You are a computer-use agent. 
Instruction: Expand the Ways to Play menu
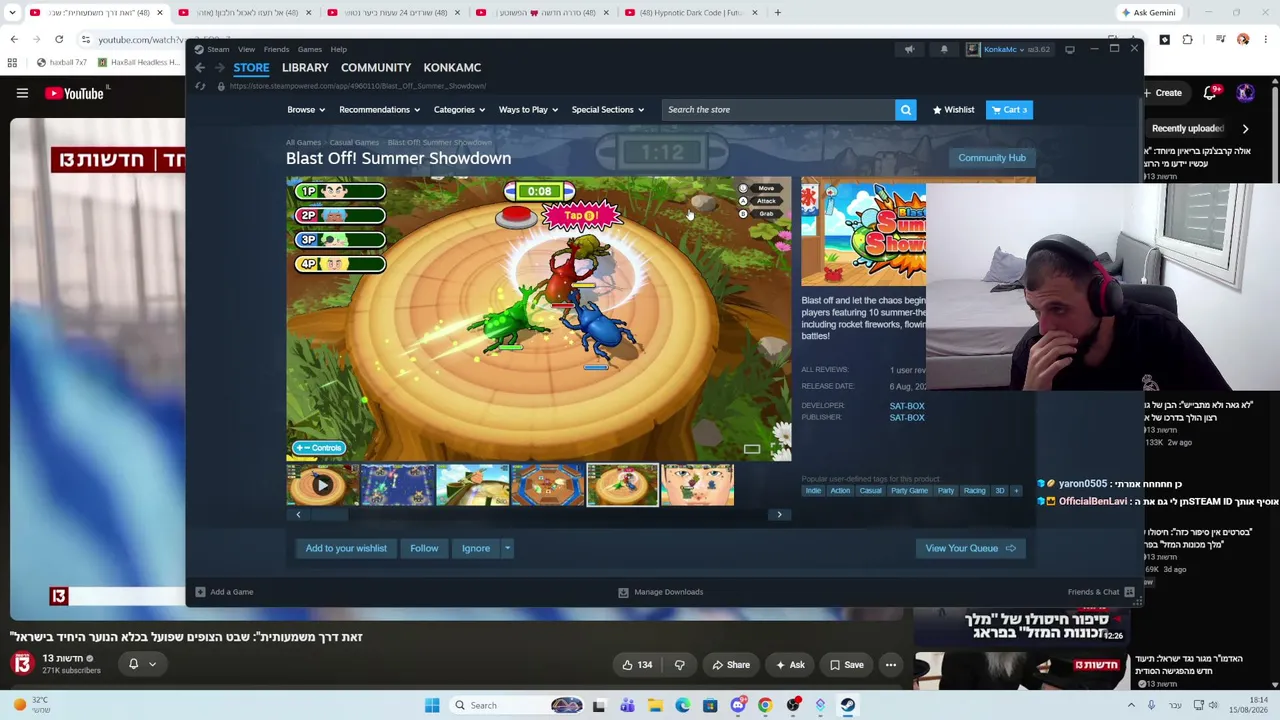[x=528, y=110]
